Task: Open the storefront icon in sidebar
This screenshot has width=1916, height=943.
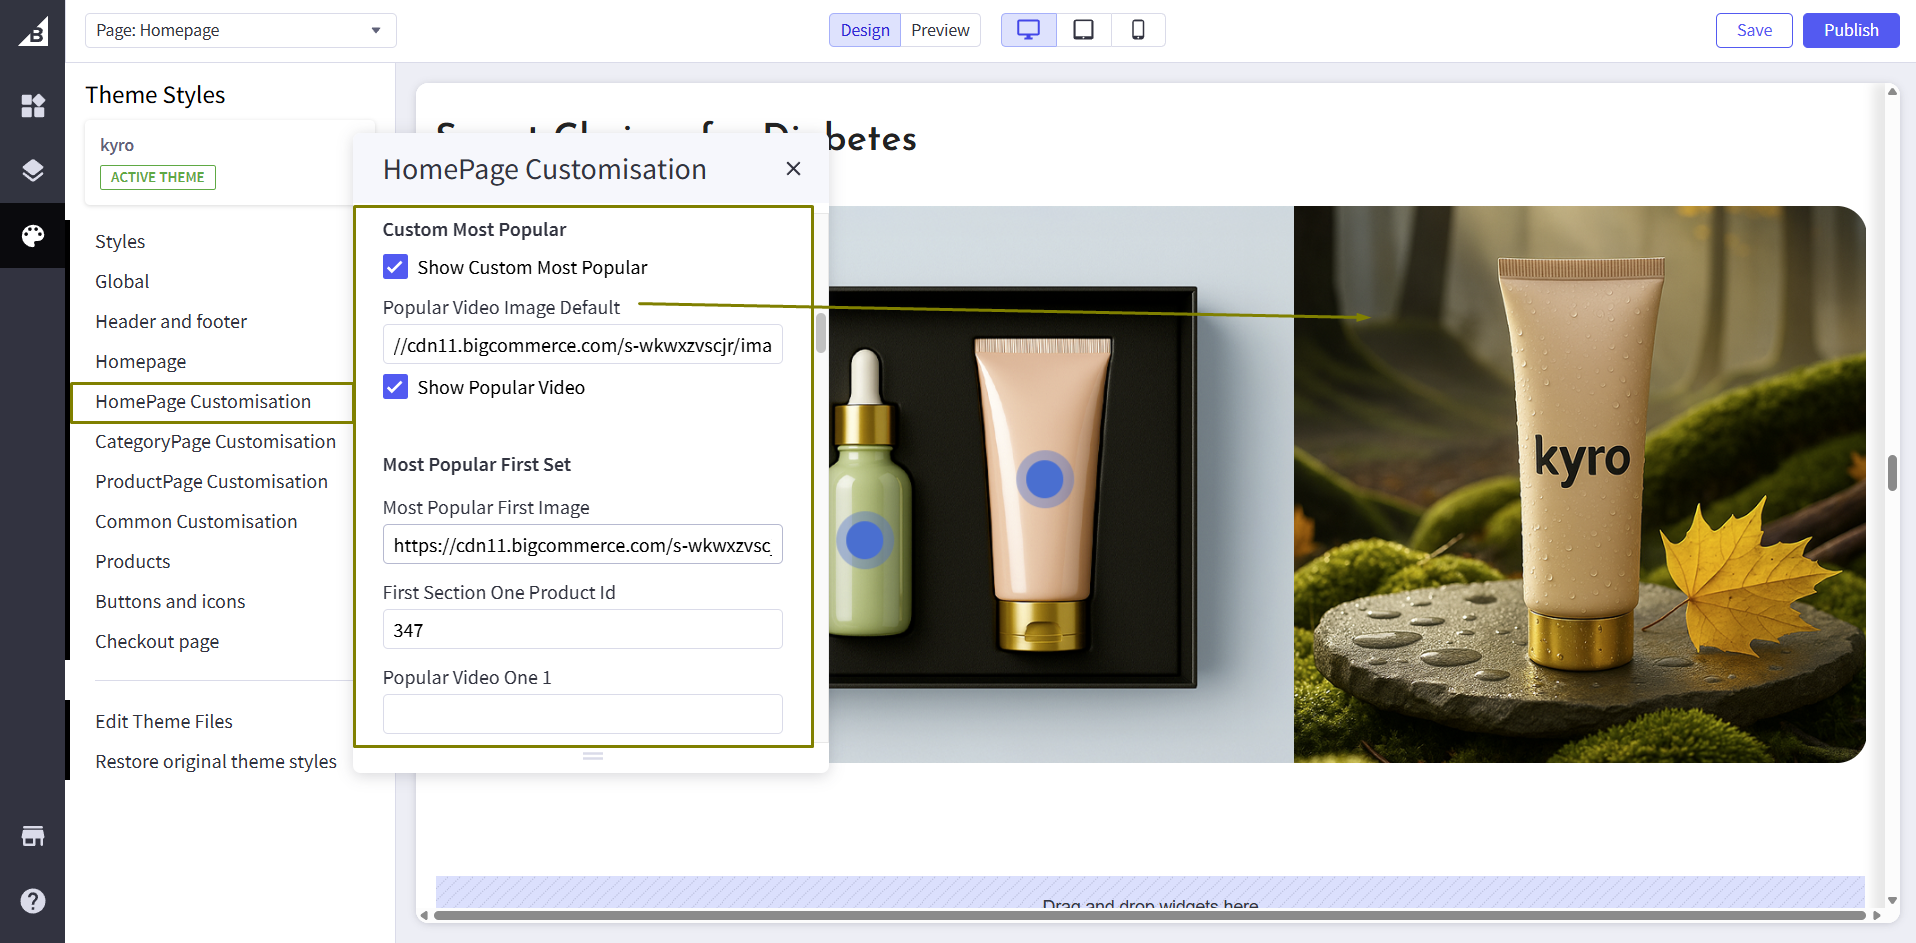Action: pos(33,836)
